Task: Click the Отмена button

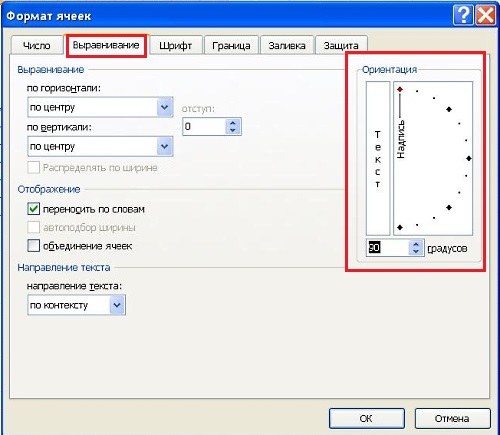Action: click(x=452, y=418)
